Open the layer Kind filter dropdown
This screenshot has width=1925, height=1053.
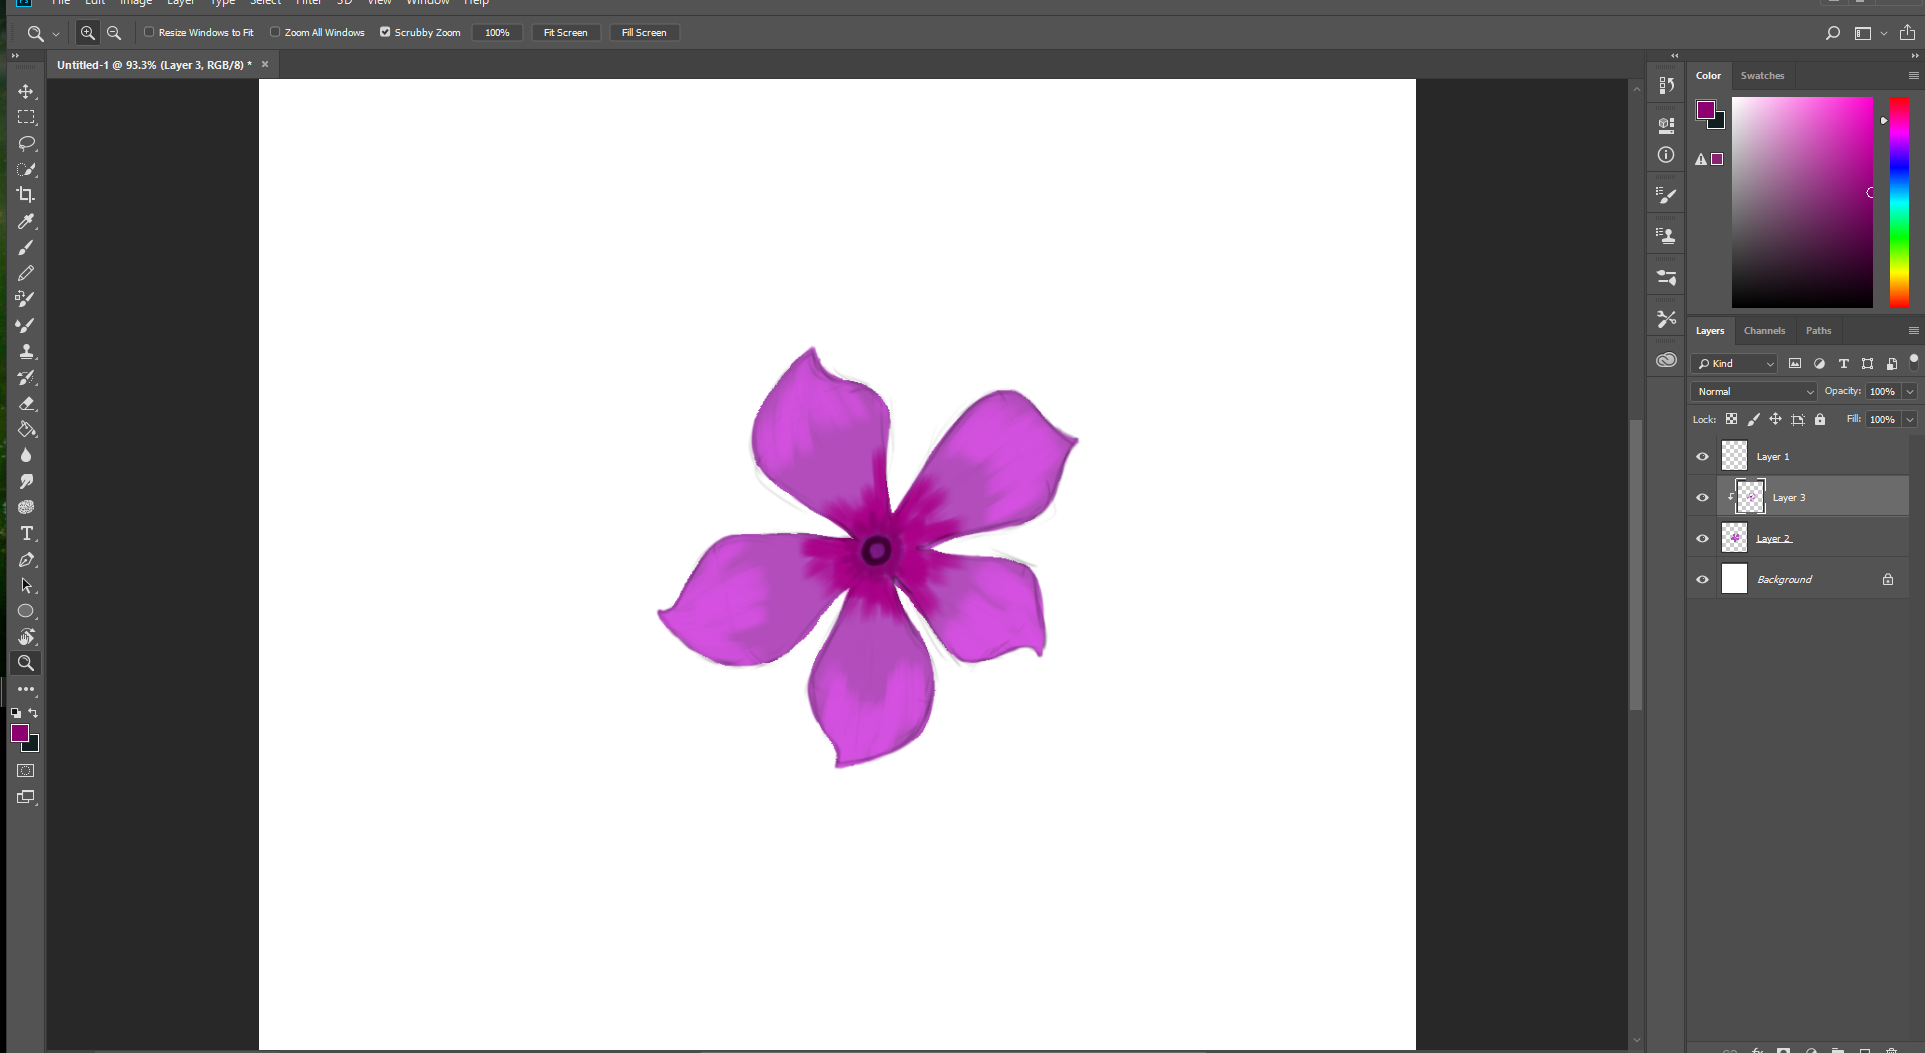[1735, 363]
